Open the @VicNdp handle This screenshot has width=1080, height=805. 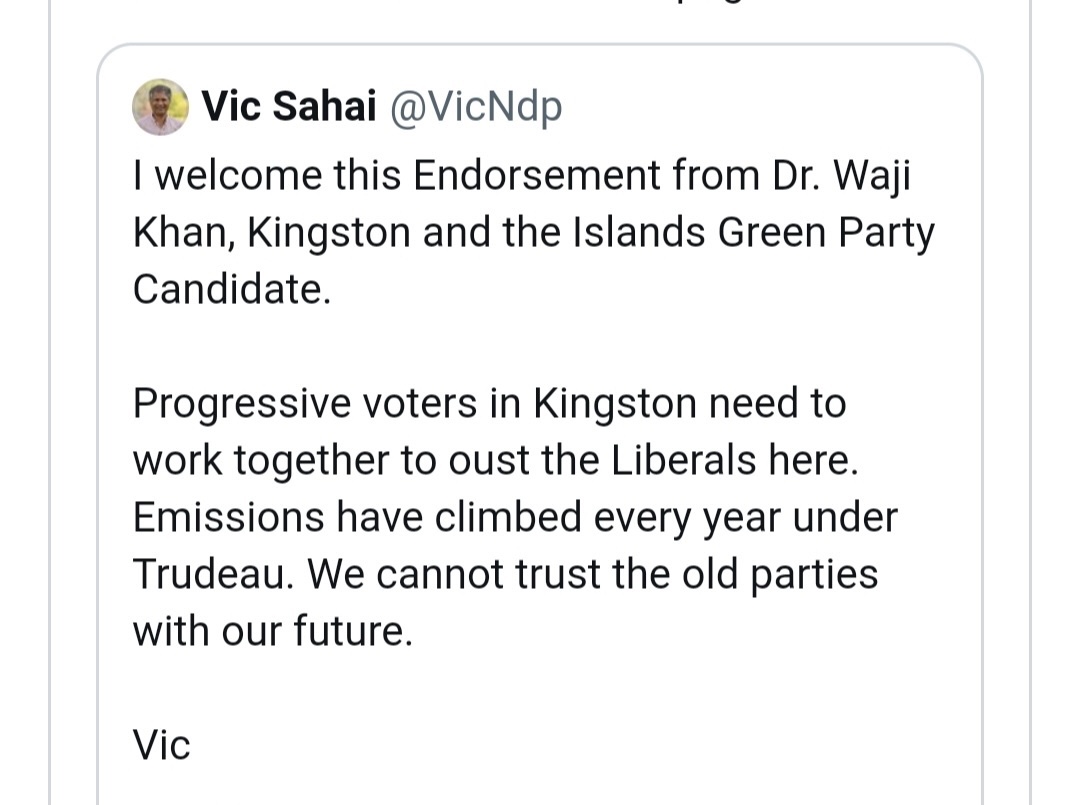point(476,107)
